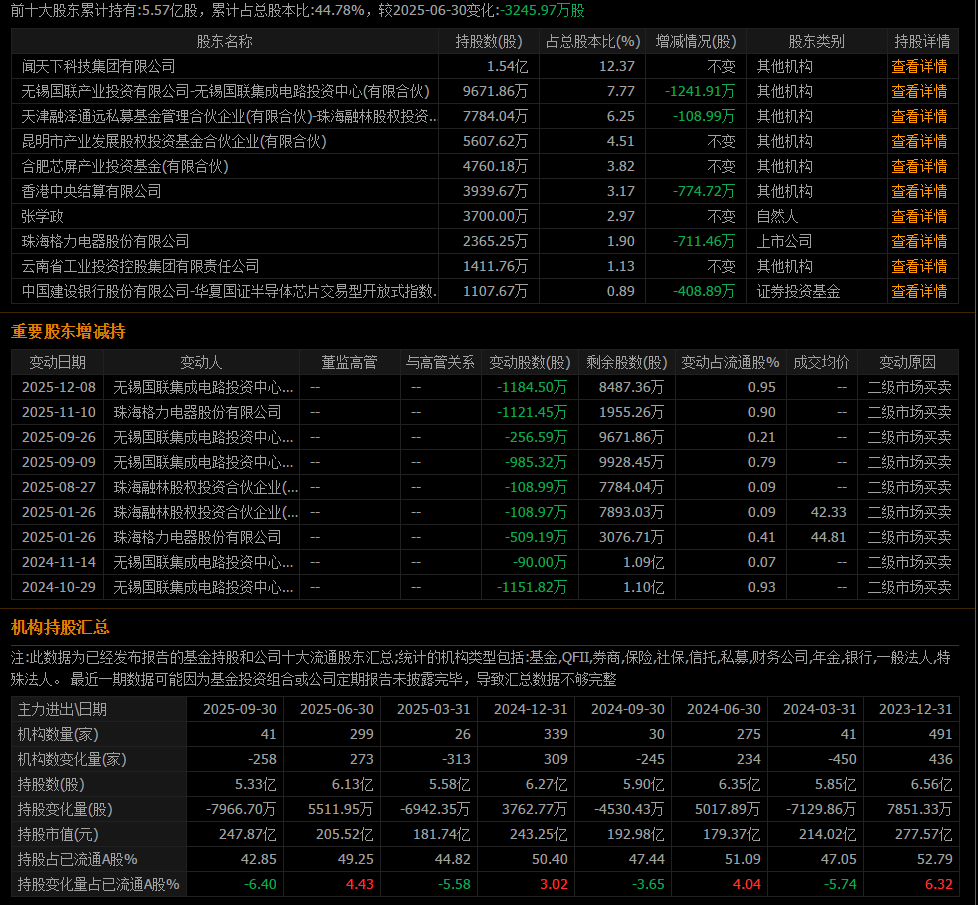The image size is (978, 905).
Task: Open 查看详情 for 合肥芯屏产业投资基金
Action: coord(919,166)
